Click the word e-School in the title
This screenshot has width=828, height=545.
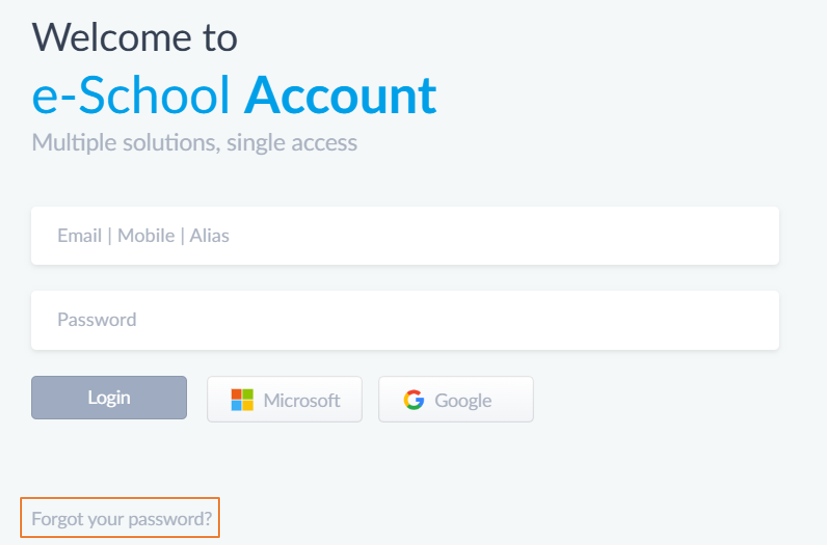[130, 95]
